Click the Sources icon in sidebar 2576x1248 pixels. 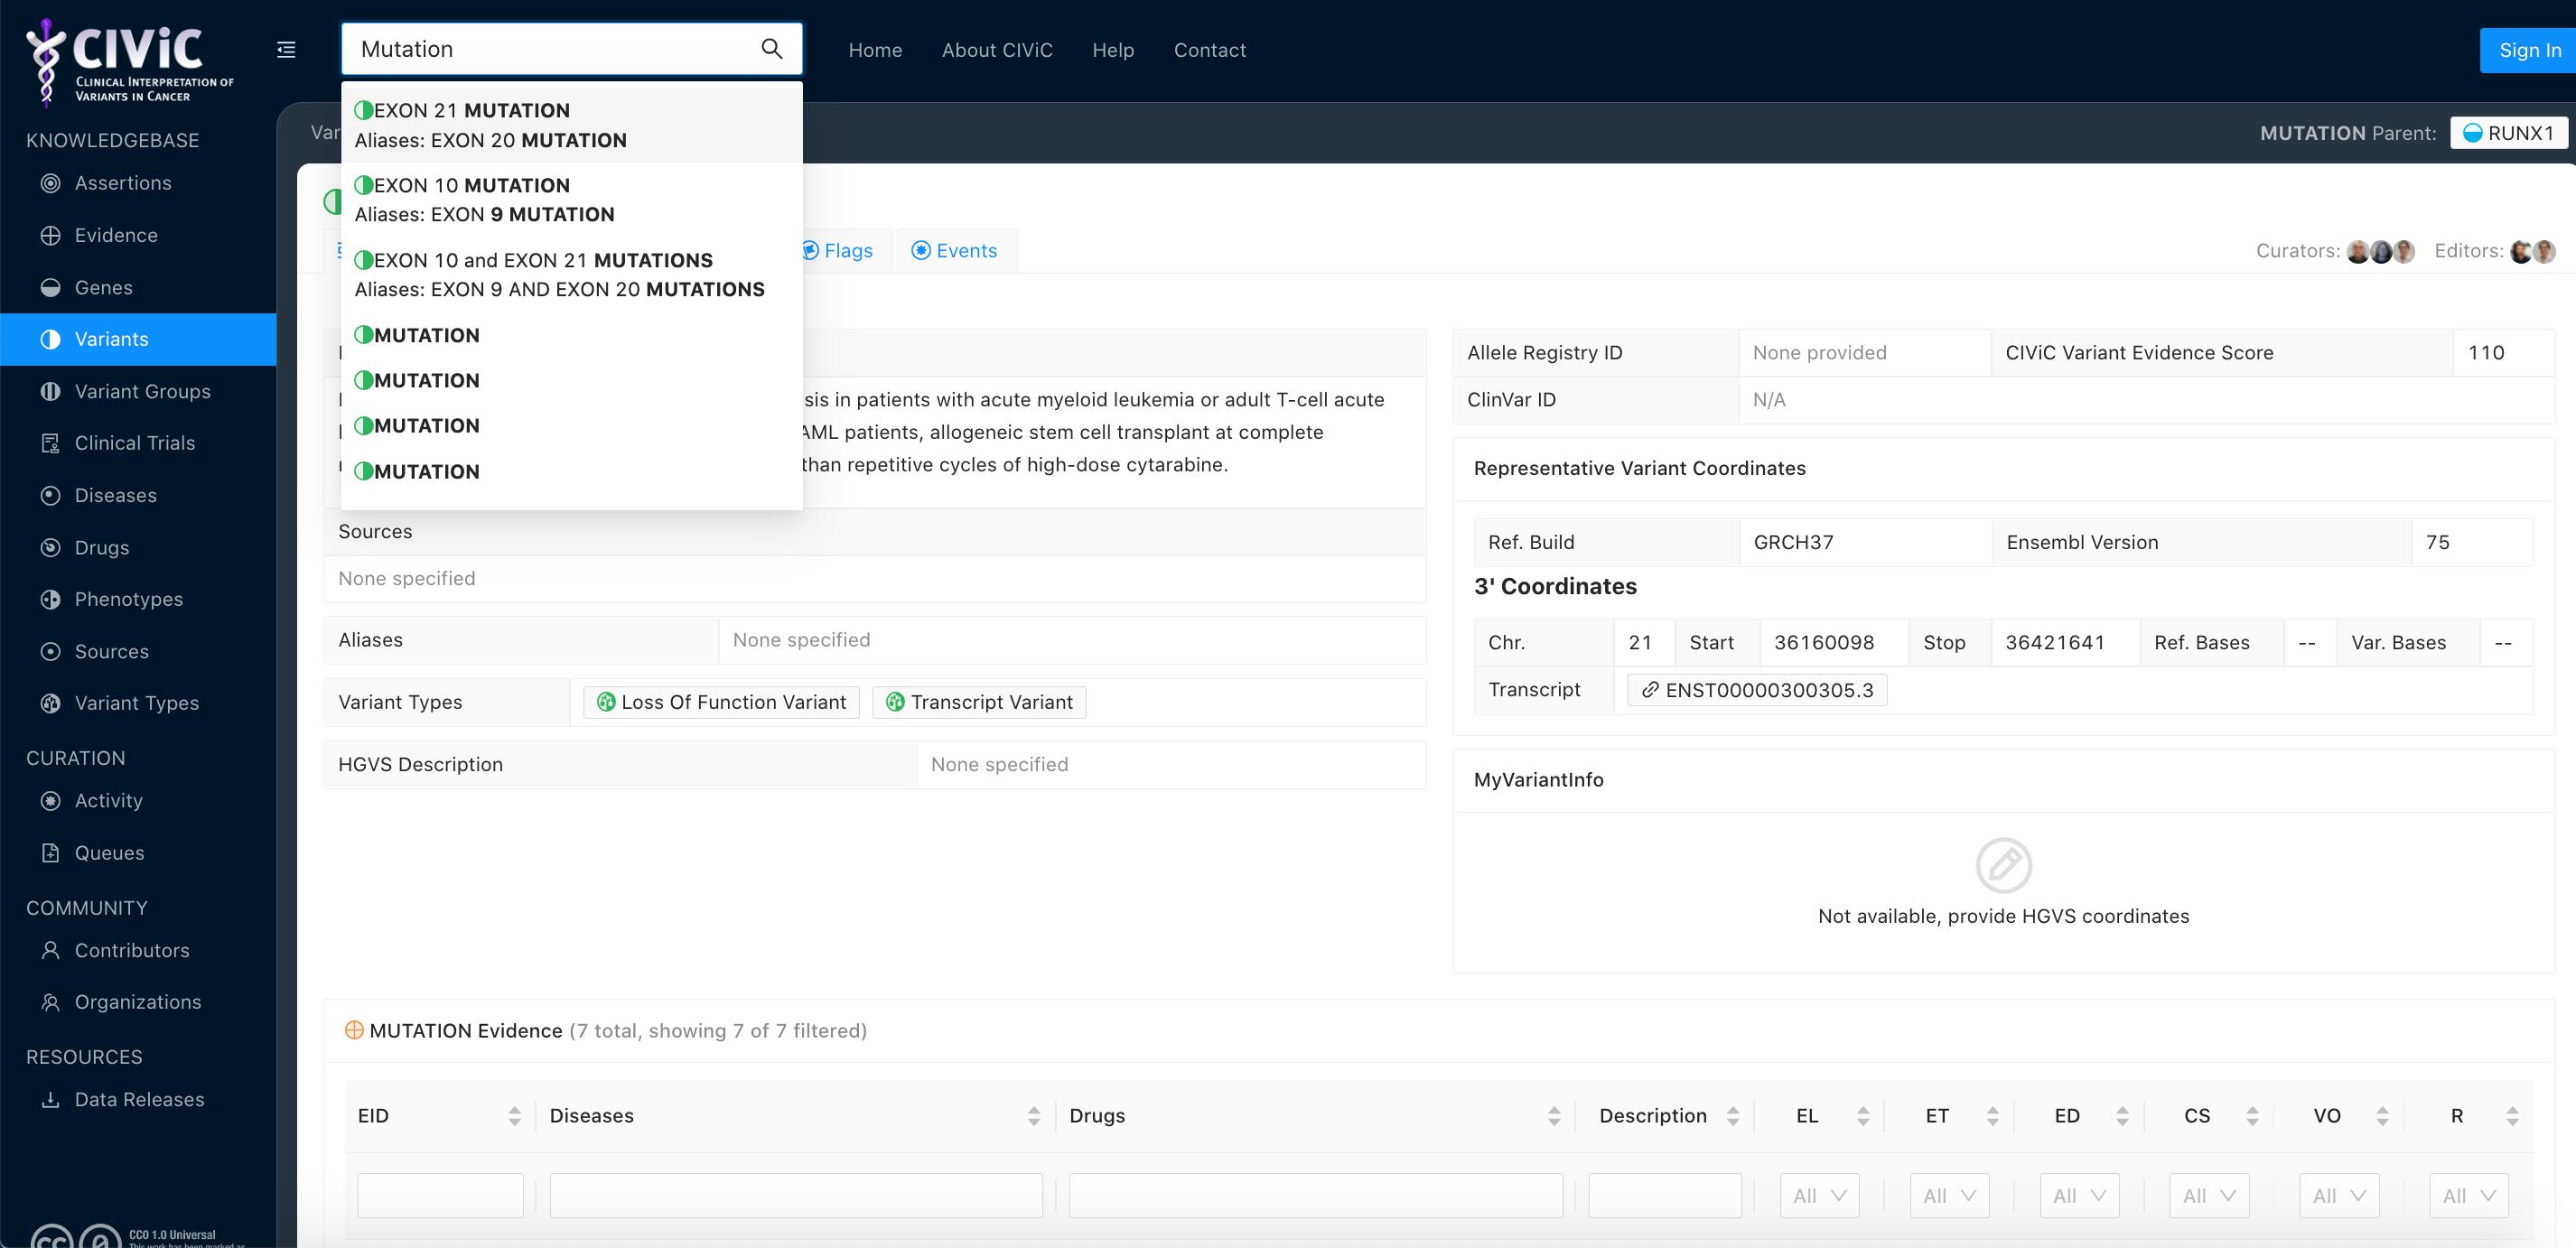pos(50,651)
